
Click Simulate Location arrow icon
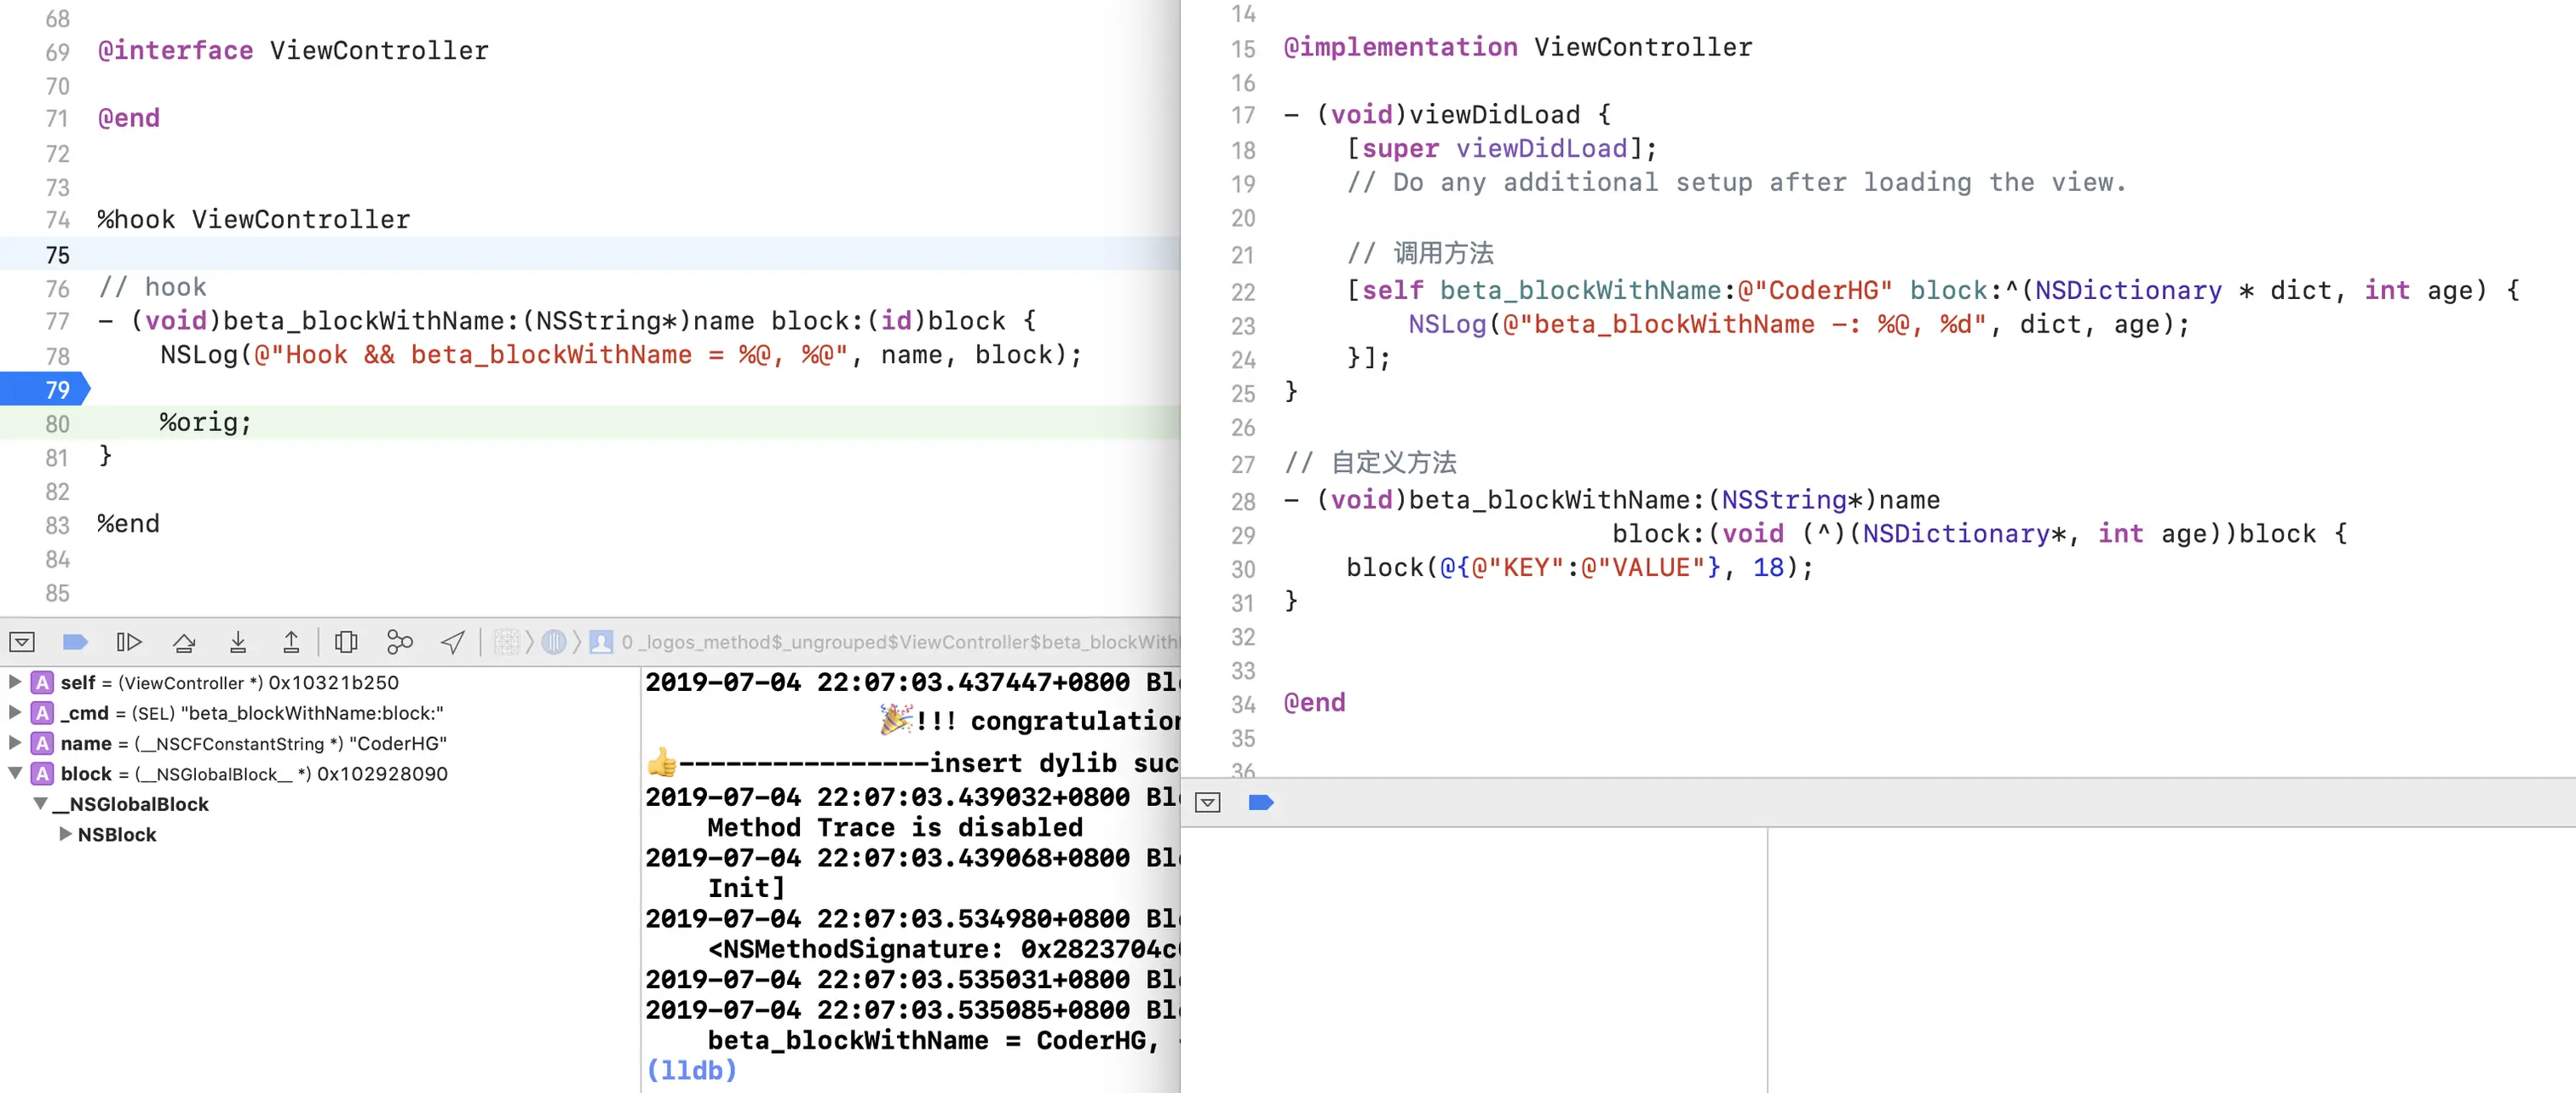point(453,642)
